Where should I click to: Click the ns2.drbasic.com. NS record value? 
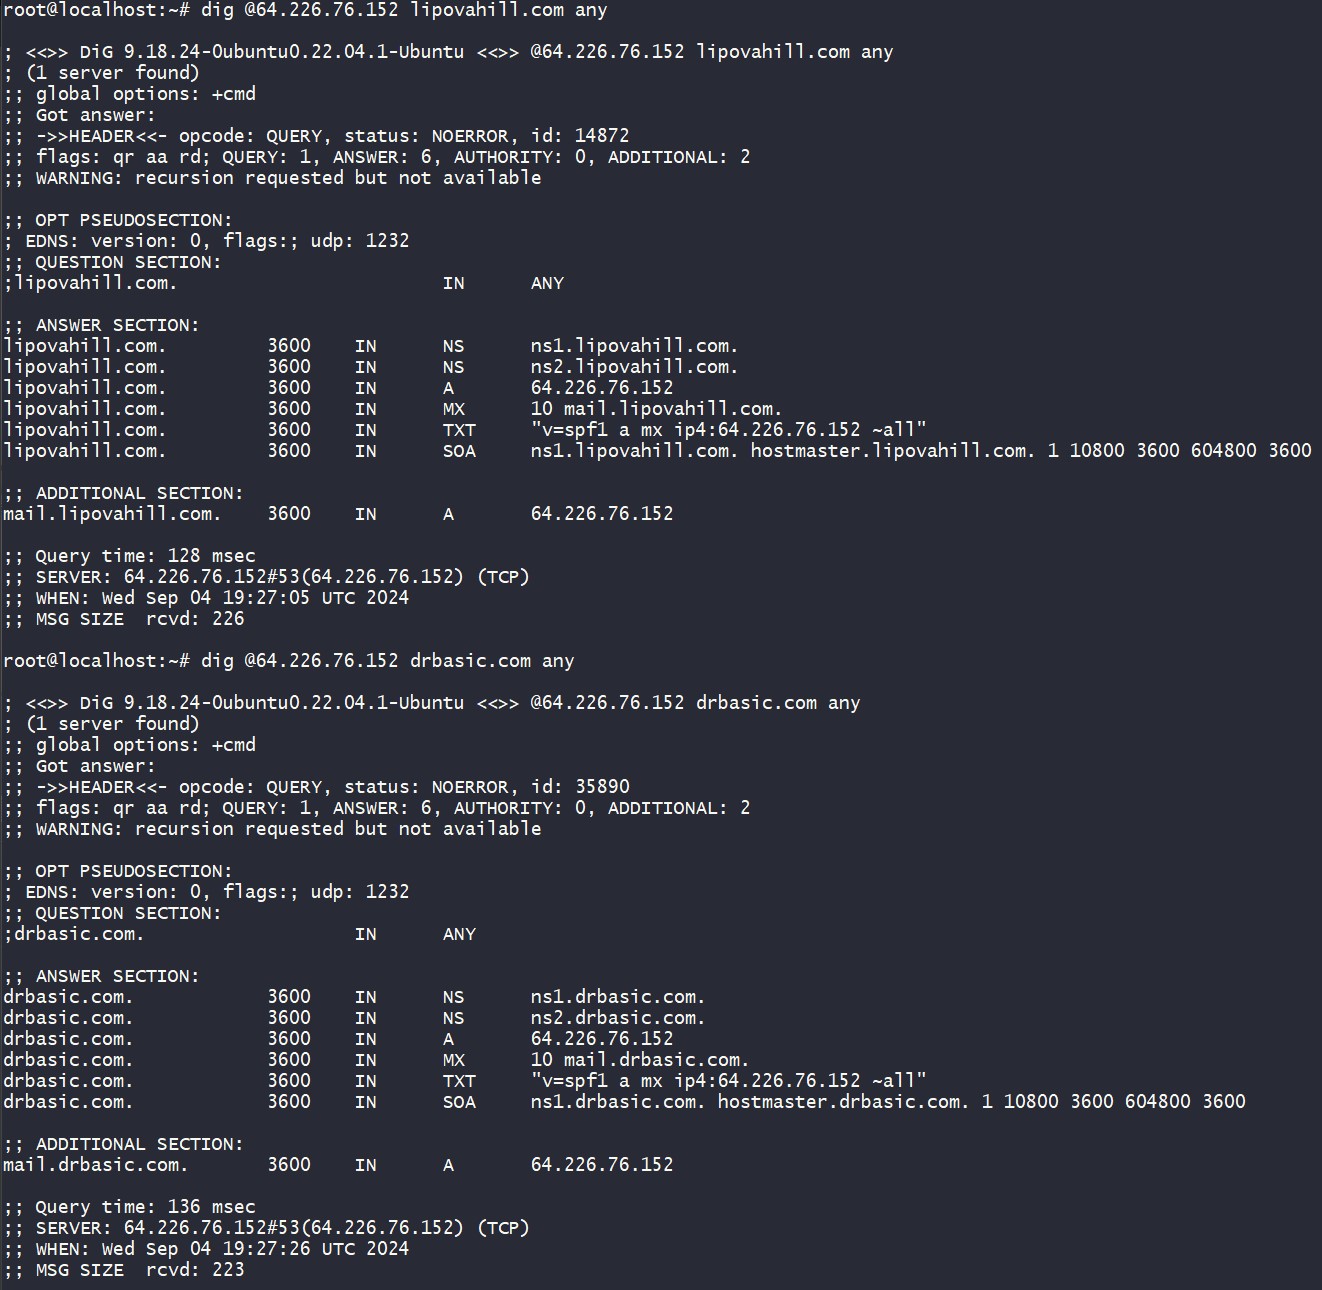tap(618, 1018)
